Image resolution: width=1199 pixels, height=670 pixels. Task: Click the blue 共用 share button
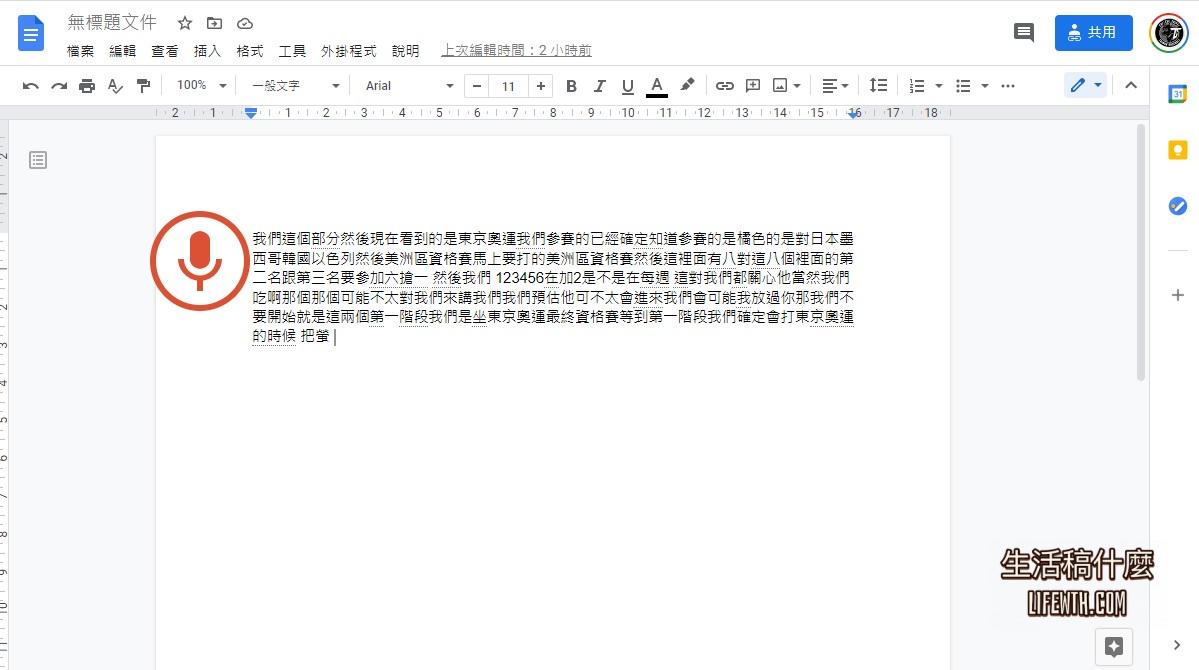[x=1093, y=33]
